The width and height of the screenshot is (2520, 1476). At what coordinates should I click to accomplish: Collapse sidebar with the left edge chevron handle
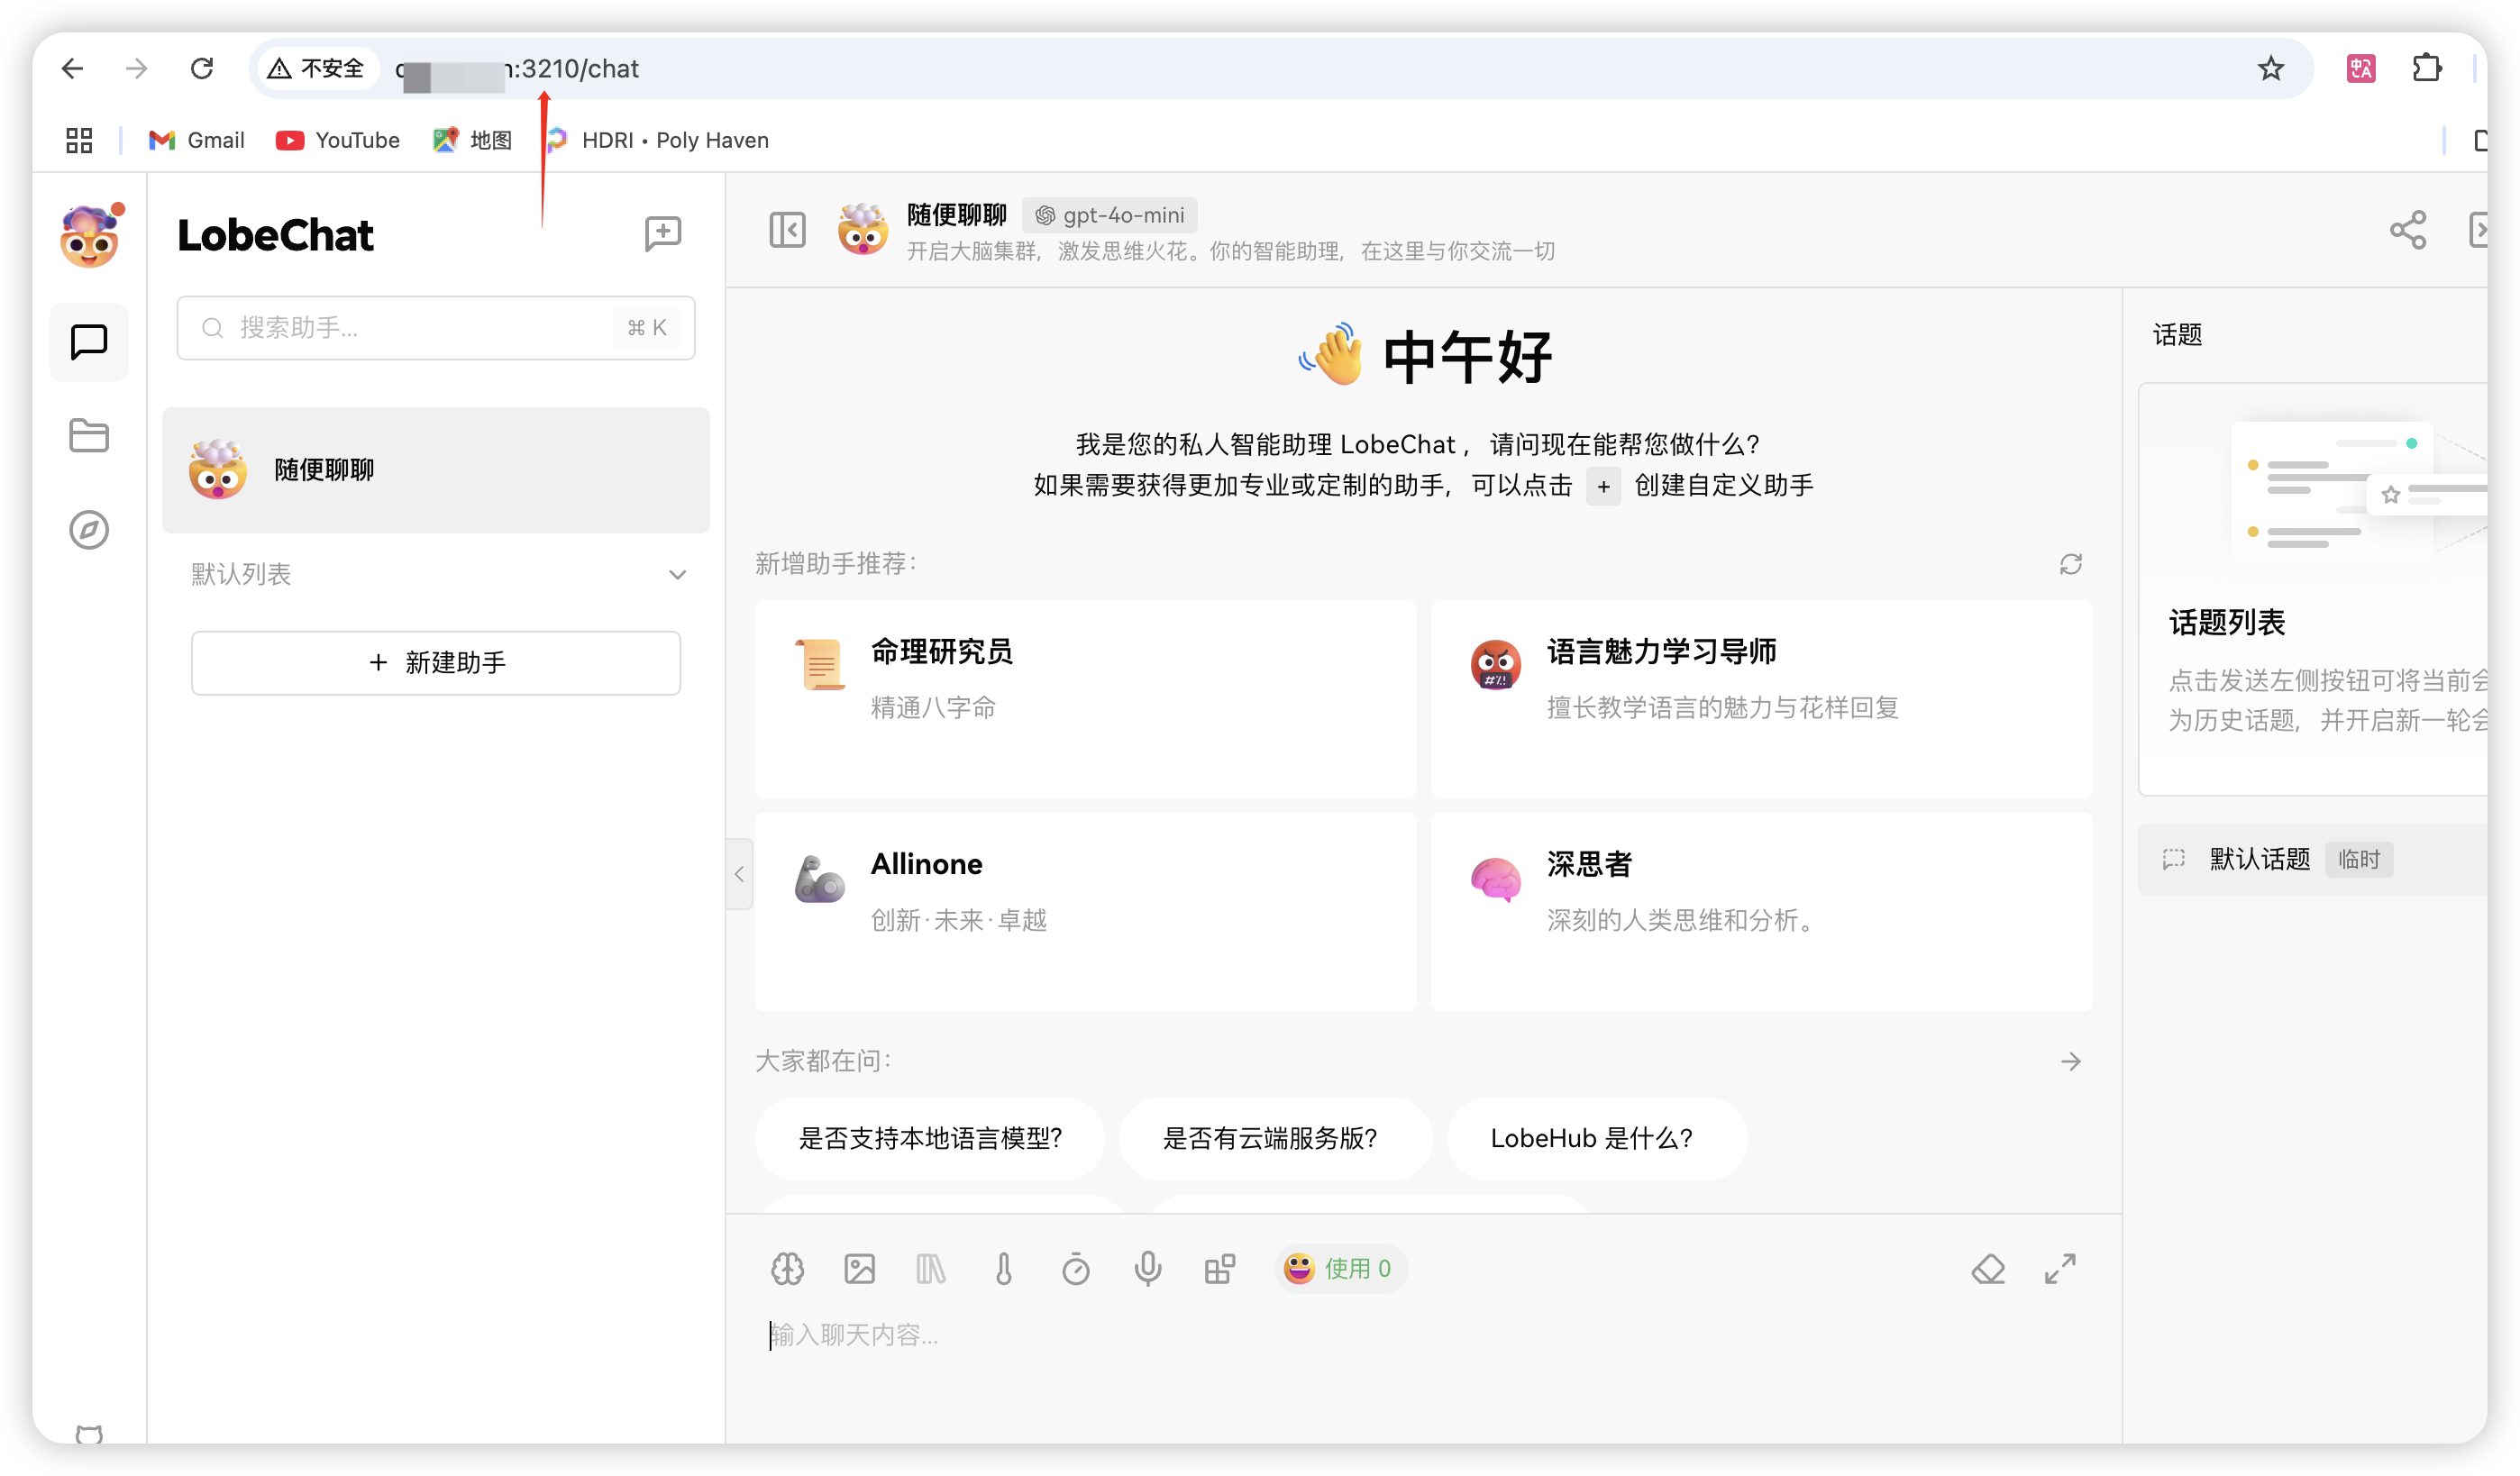coord(739,875)
